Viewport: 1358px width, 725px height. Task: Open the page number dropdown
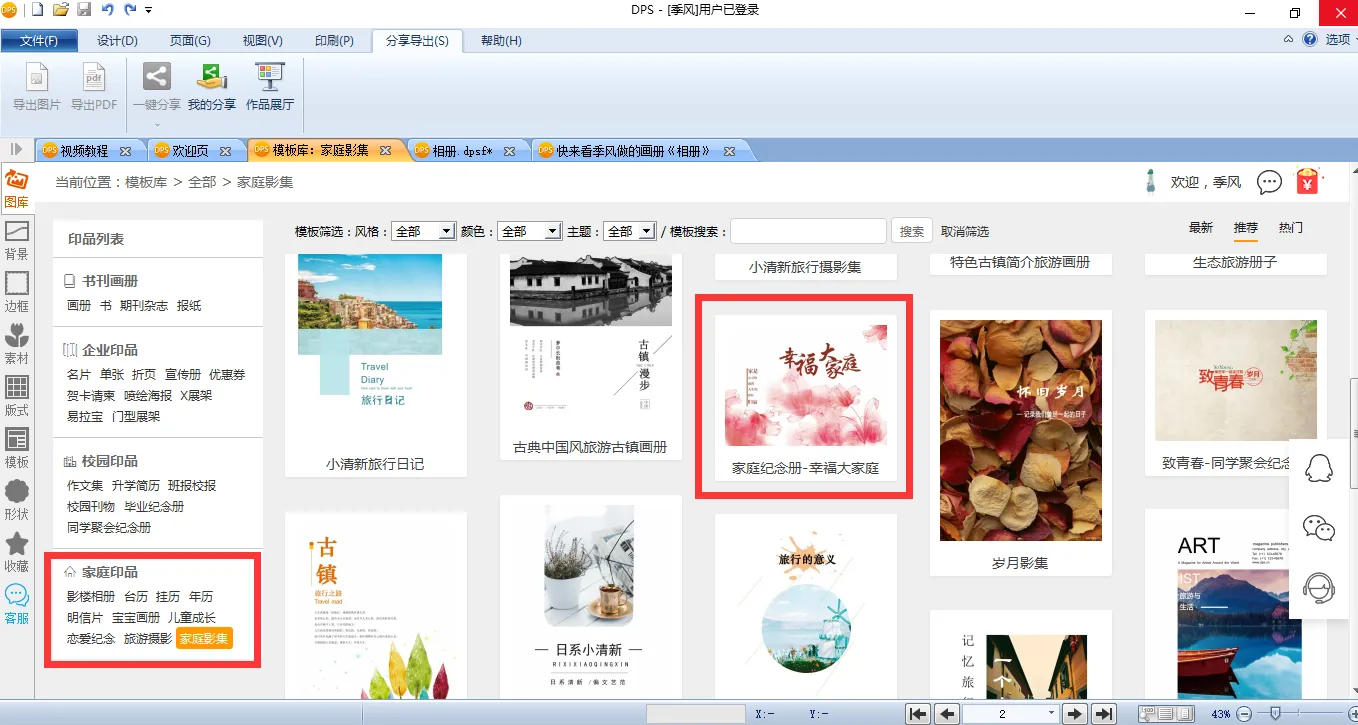click(x=1051, y=714)
